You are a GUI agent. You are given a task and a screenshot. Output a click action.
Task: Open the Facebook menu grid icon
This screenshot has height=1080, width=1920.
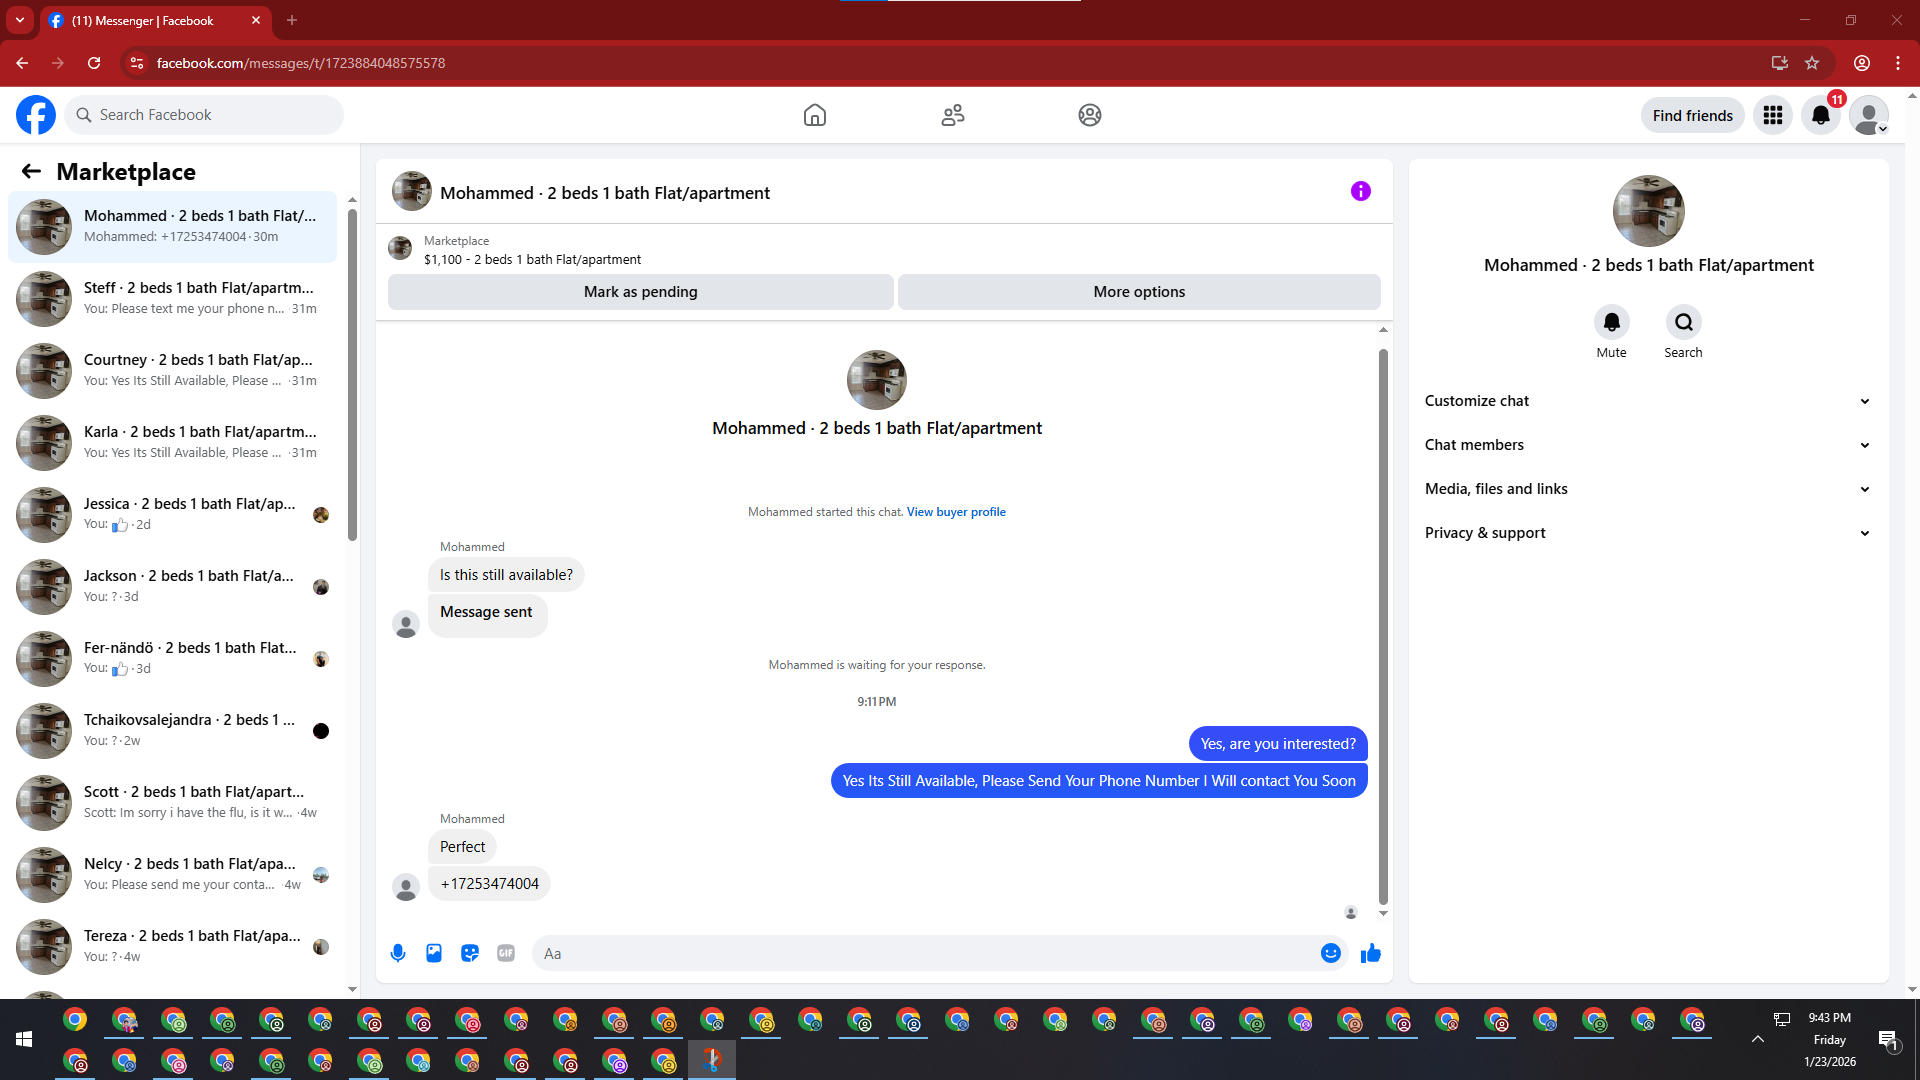click(x=1773, y=115)
